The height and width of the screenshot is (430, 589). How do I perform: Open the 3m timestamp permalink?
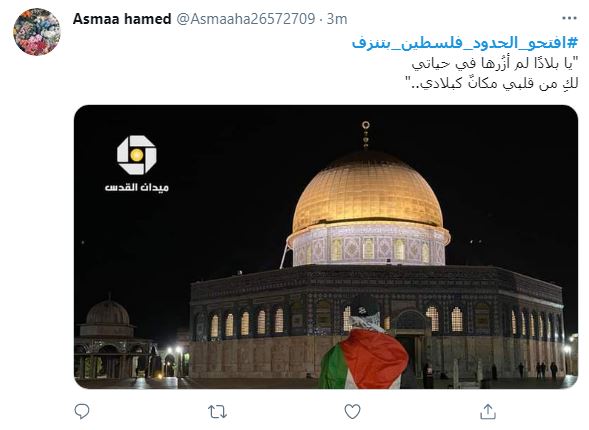pyautogui.click(x=337, y=19)
